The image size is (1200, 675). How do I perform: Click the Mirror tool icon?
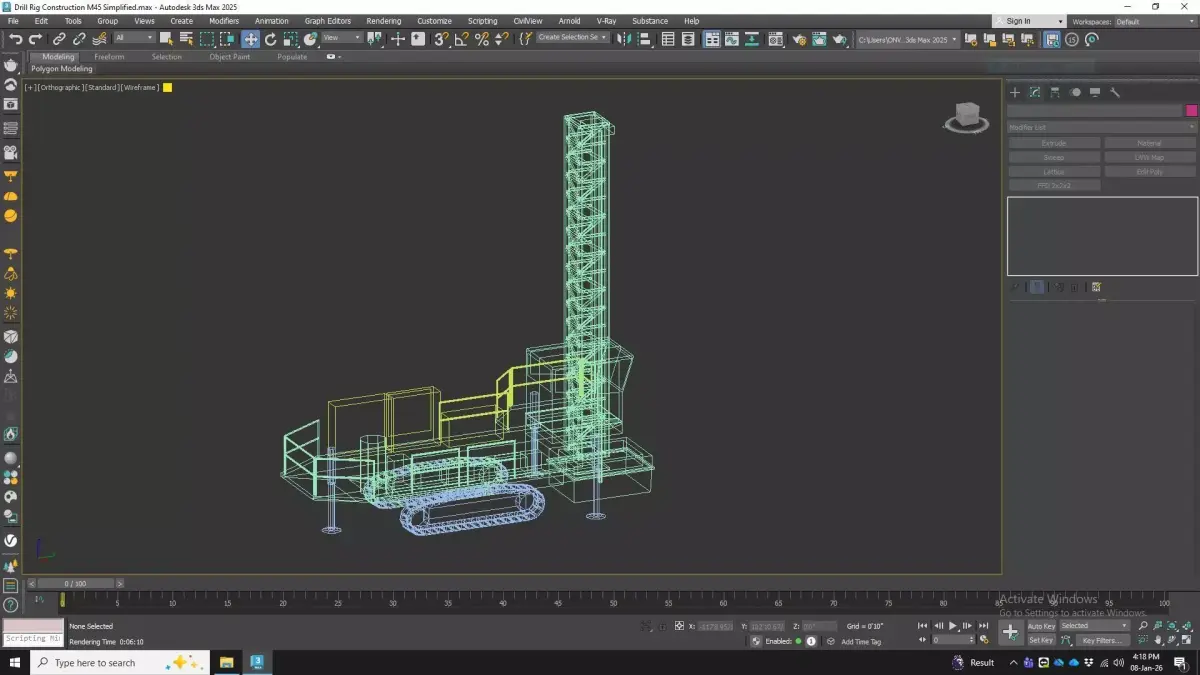tap(624, 39)
